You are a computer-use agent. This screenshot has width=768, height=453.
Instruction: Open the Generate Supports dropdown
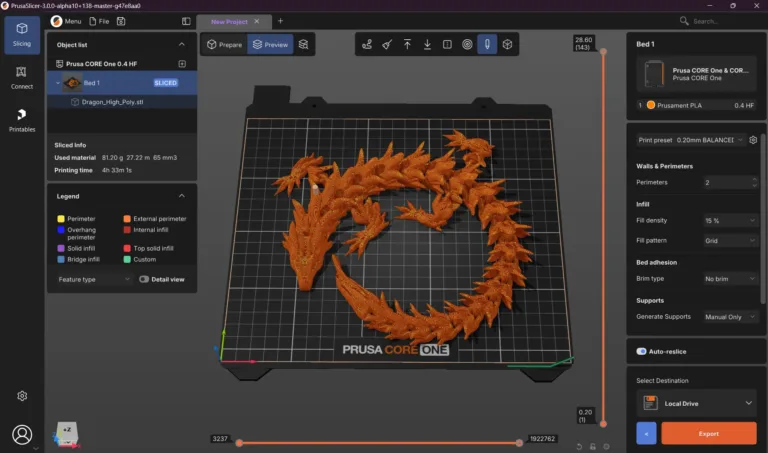730,317
